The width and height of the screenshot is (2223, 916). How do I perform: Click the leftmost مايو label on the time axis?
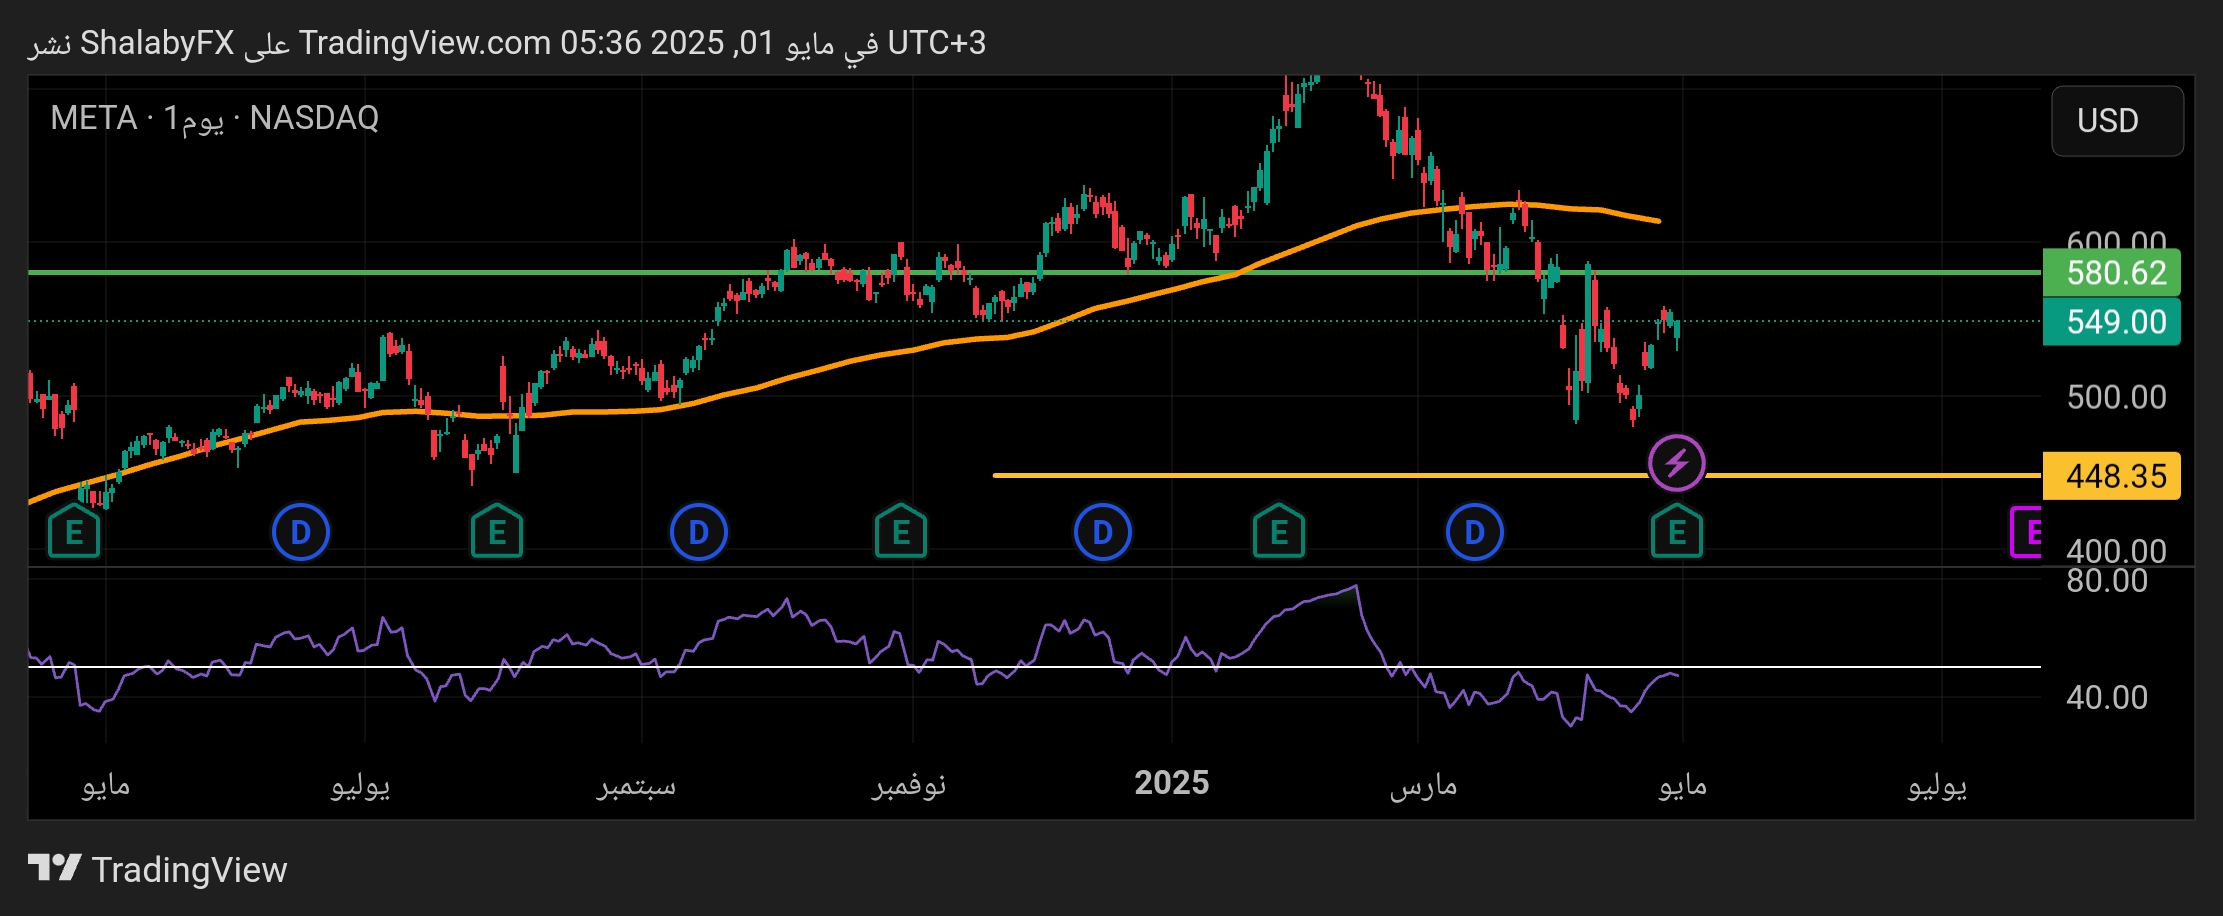106,786
